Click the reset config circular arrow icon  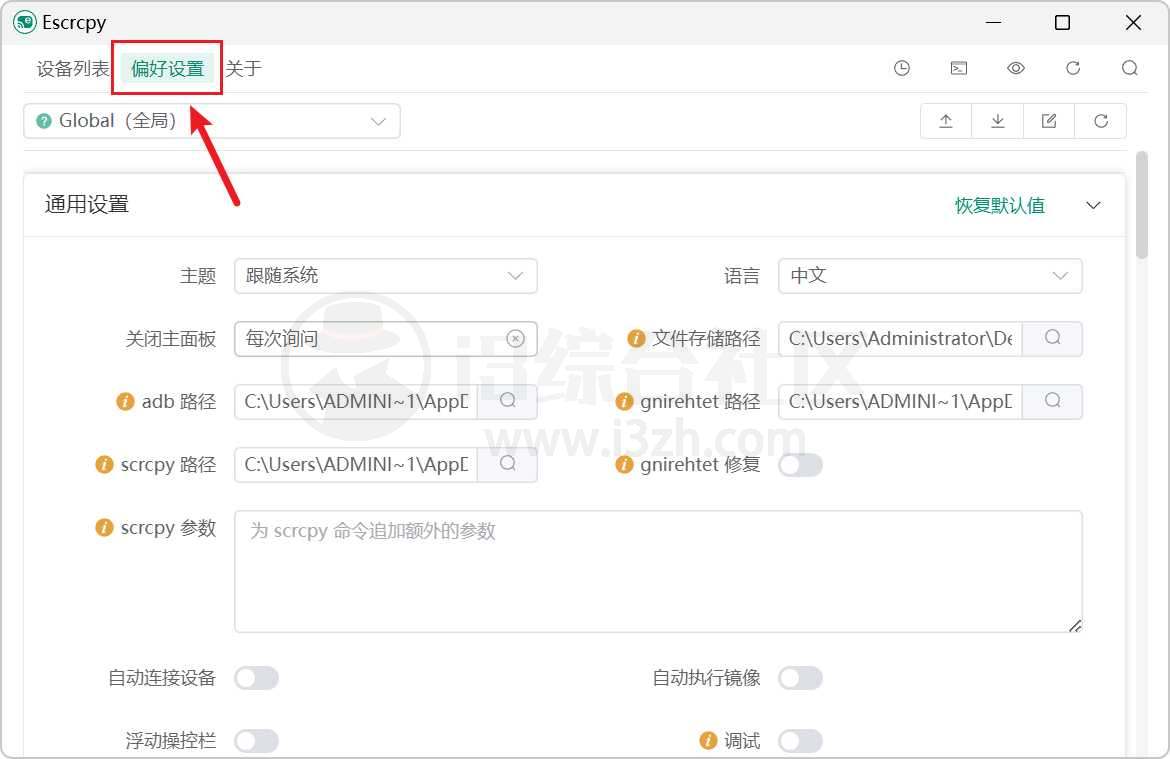pyautogui.click(x=1101, y=121)
